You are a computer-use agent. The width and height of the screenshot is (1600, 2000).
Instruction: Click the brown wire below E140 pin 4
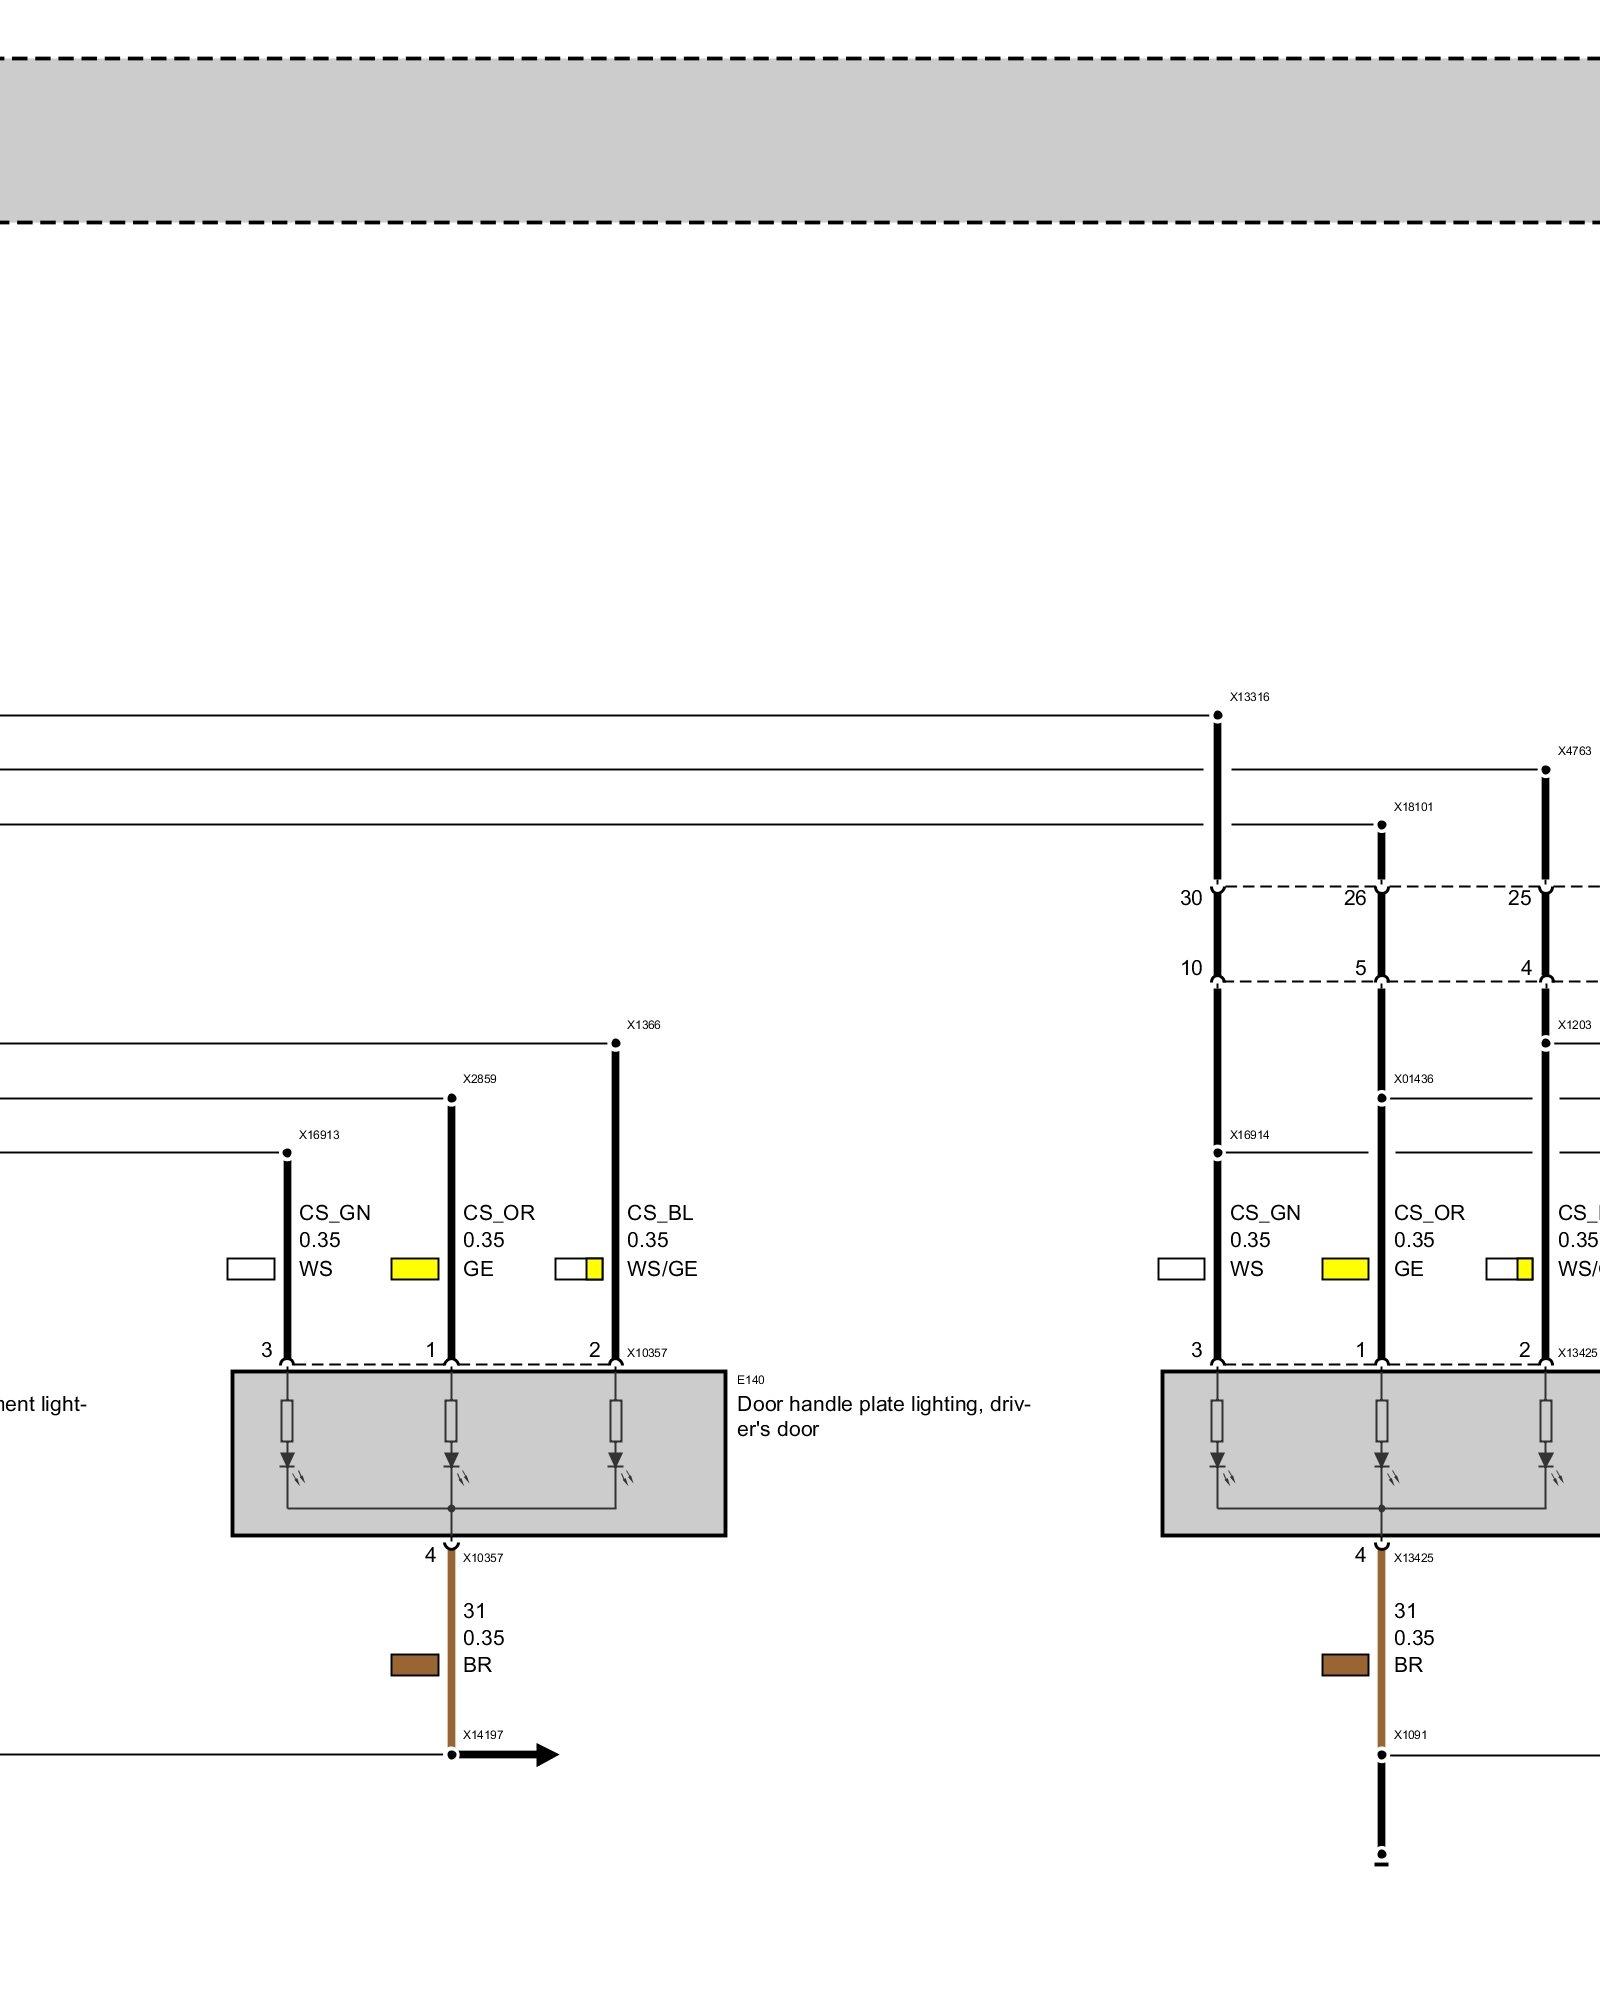click(451, 1648)
